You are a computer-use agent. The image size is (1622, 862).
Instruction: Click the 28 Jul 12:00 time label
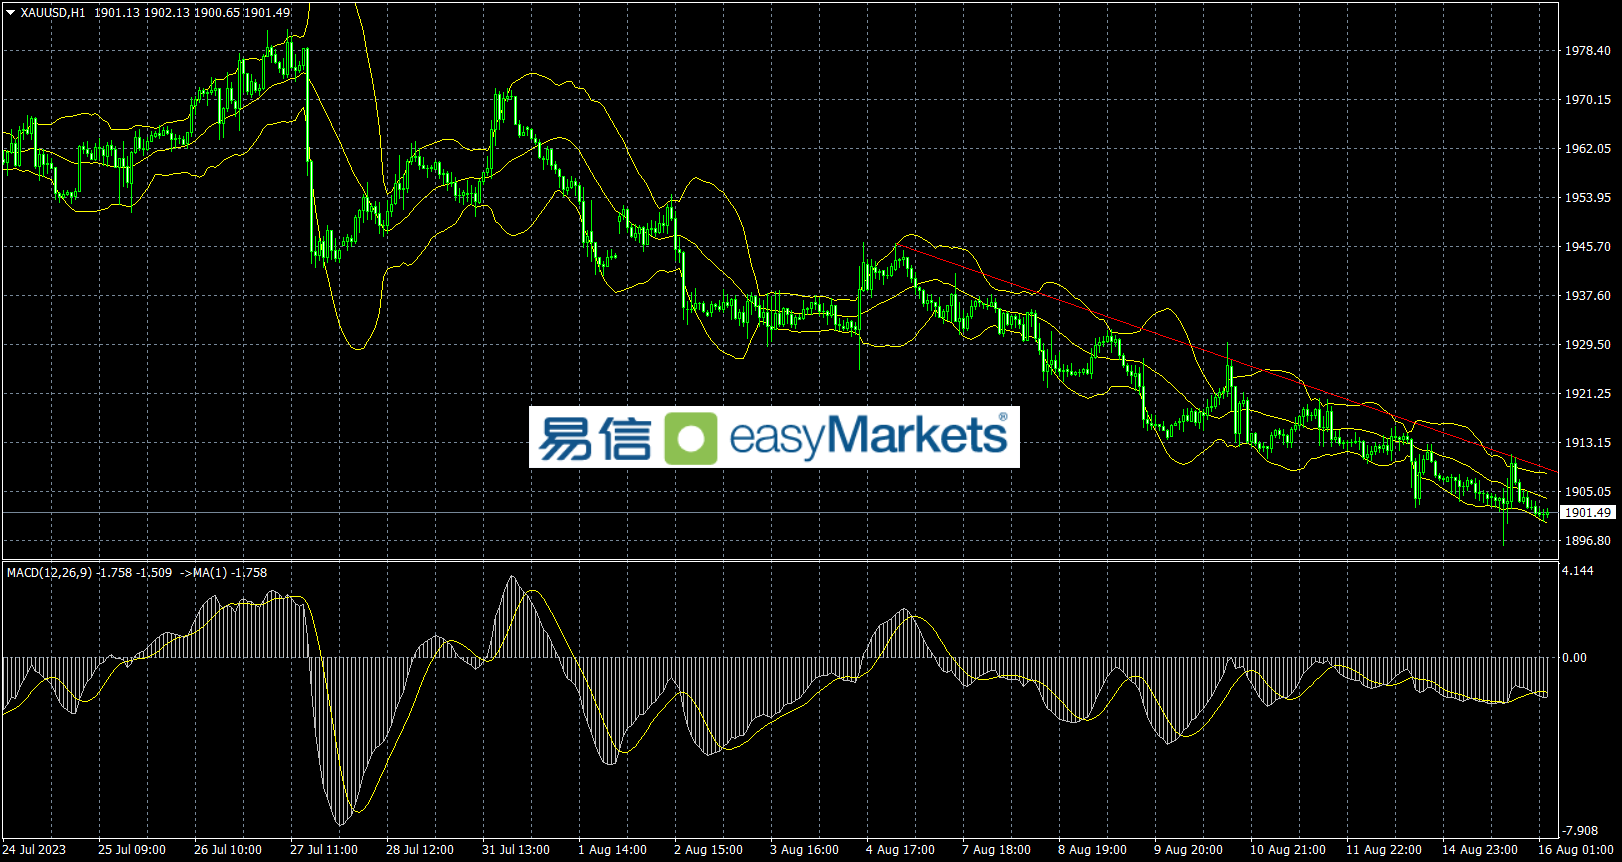(420, 850)
